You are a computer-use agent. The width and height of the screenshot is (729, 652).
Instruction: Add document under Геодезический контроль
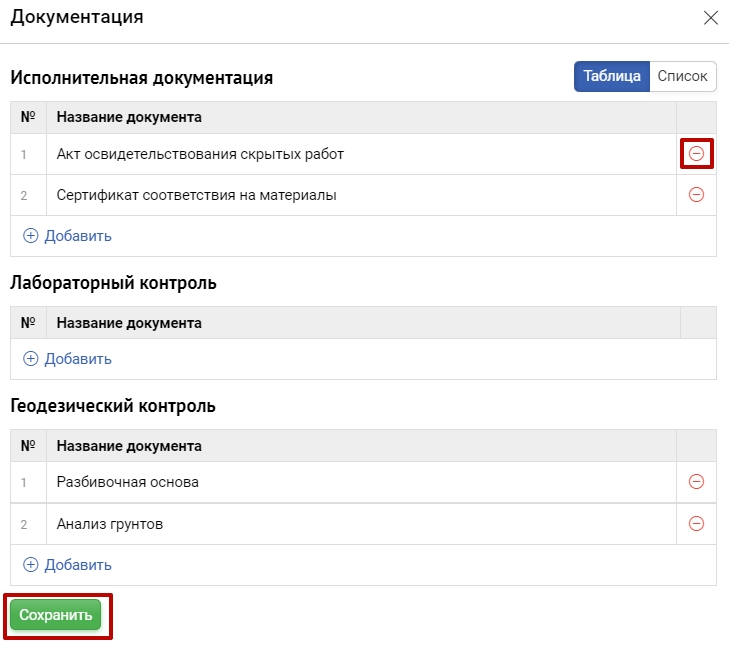[67, 565]
